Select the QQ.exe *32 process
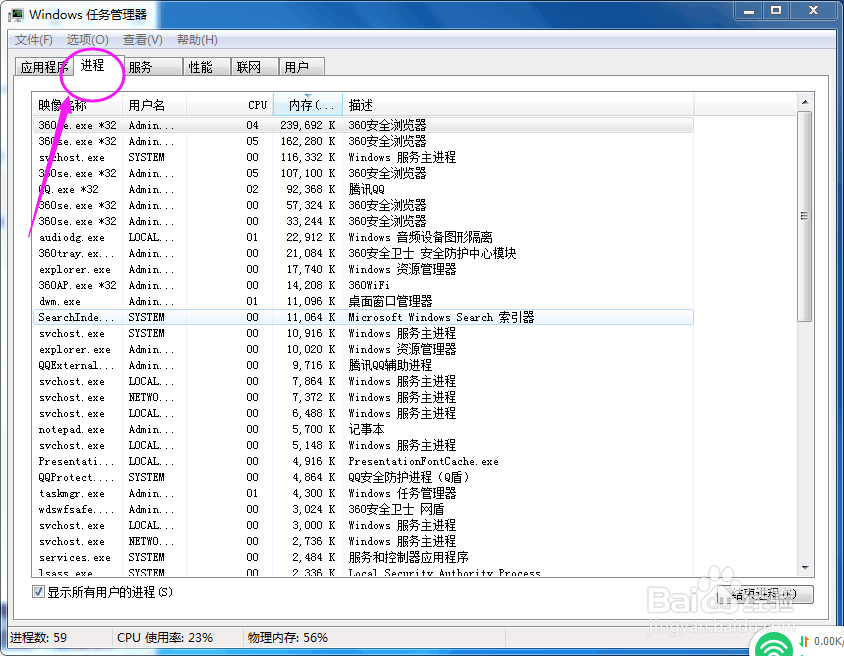The width and height of the screenshot is (844, 656). pyautogui.click(x=363, y=189)
